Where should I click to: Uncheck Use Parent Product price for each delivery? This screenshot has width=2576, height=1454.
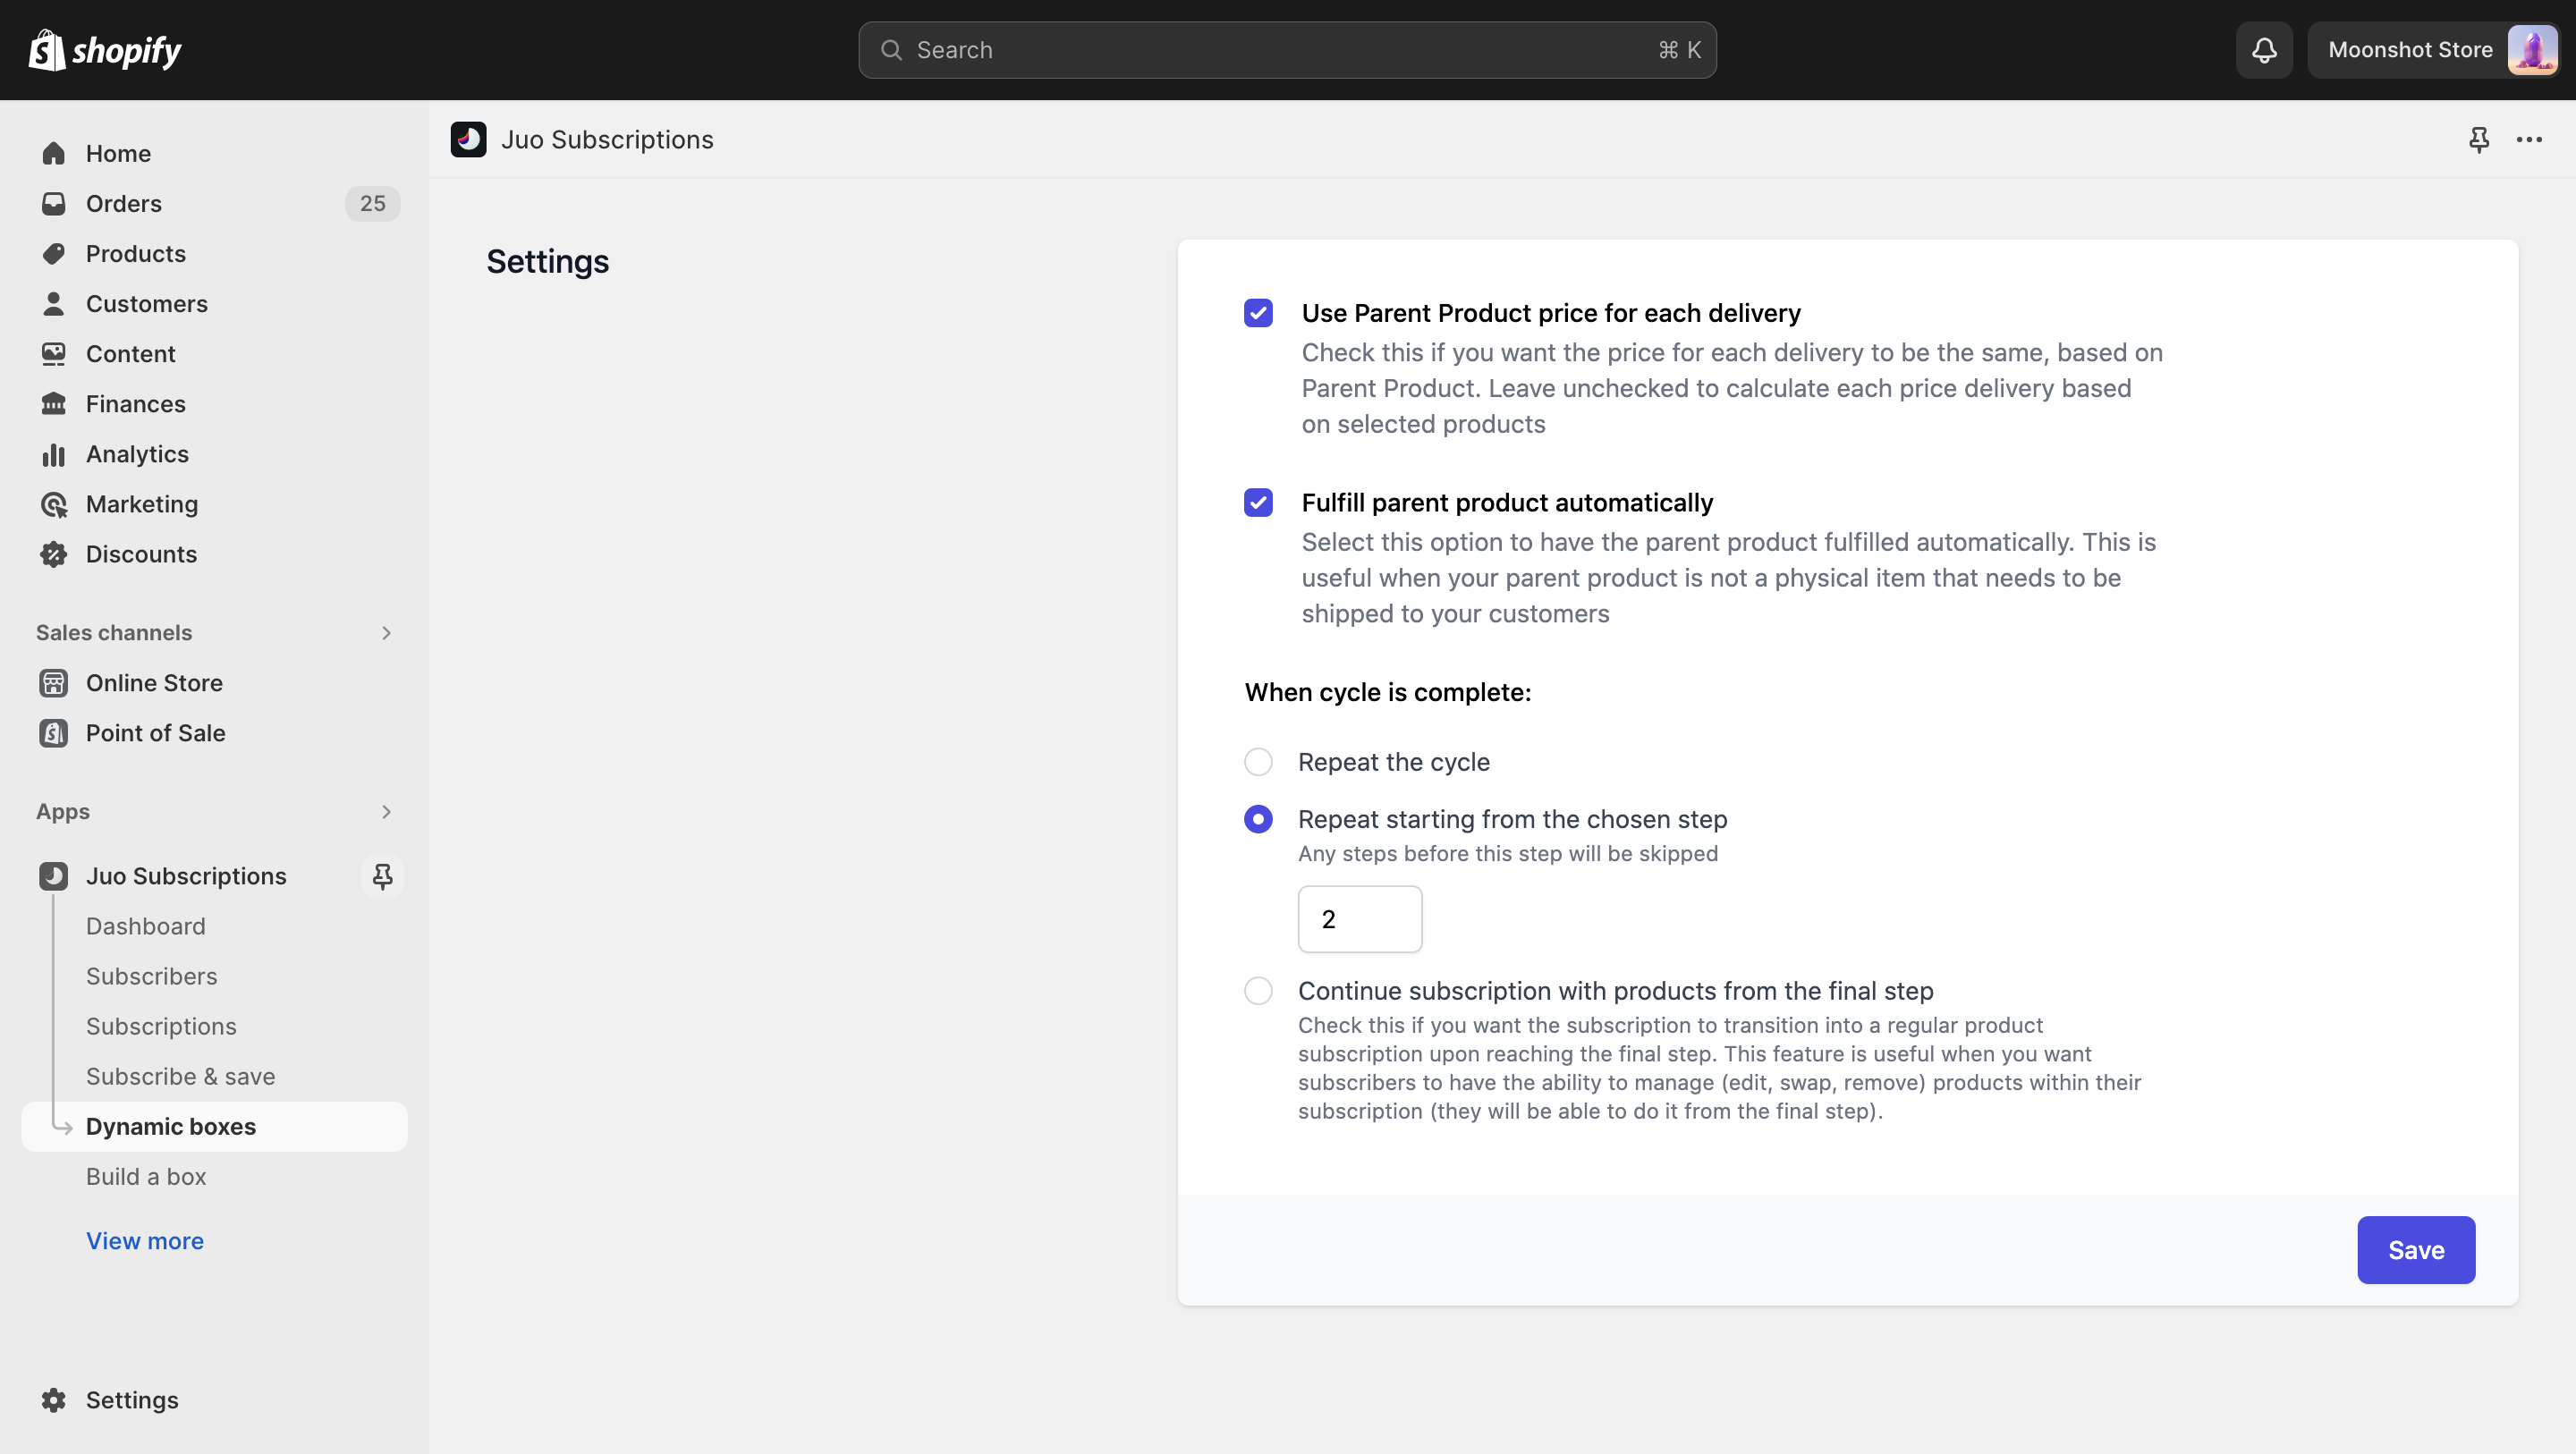tap(1258, 313)
